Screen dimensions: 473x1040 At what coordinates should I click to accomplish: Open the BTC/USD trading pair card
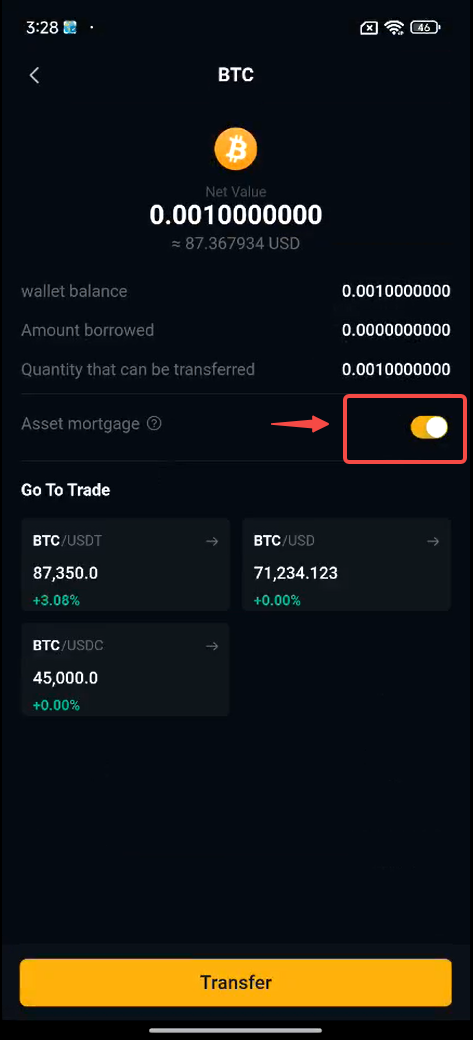346,564
